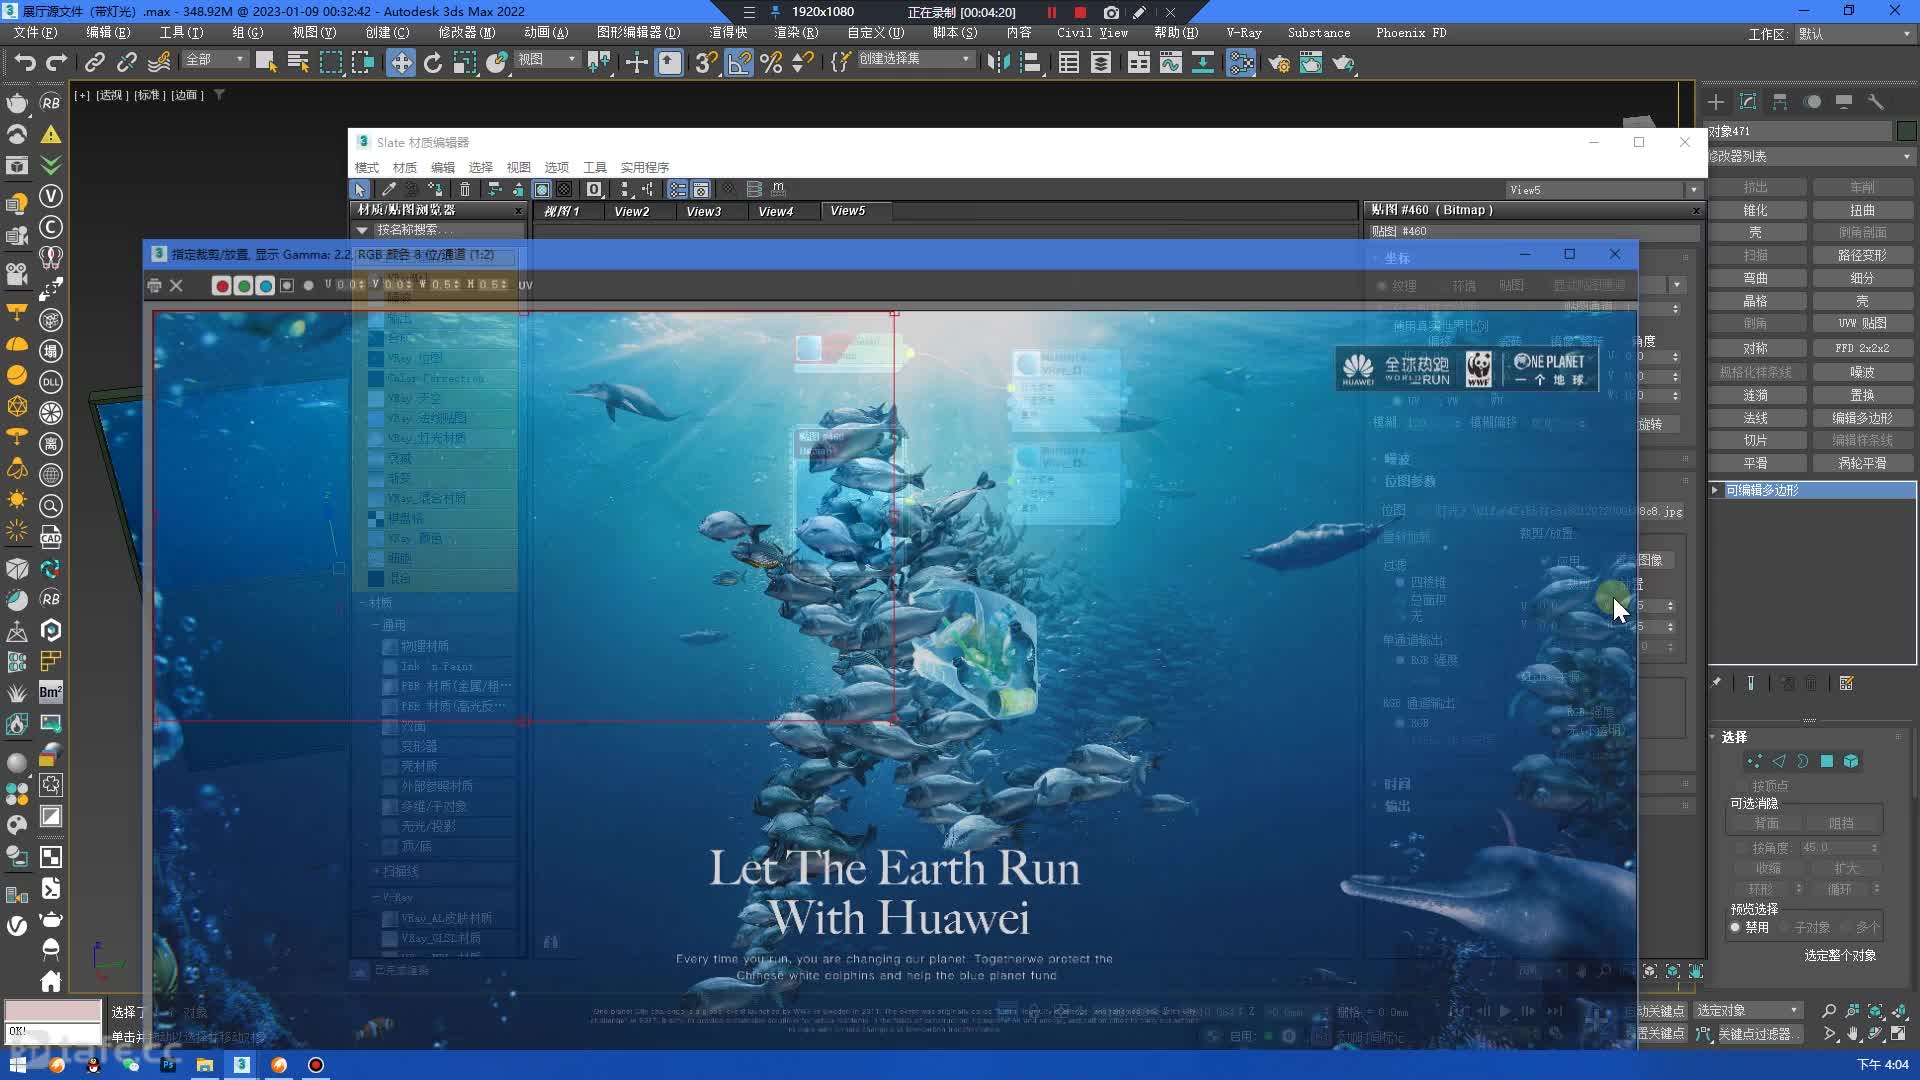The width and height of the screenshot is (1920, 1080).
Task: Toggle green channel in crop window
Action: click(x=243, y=285)
